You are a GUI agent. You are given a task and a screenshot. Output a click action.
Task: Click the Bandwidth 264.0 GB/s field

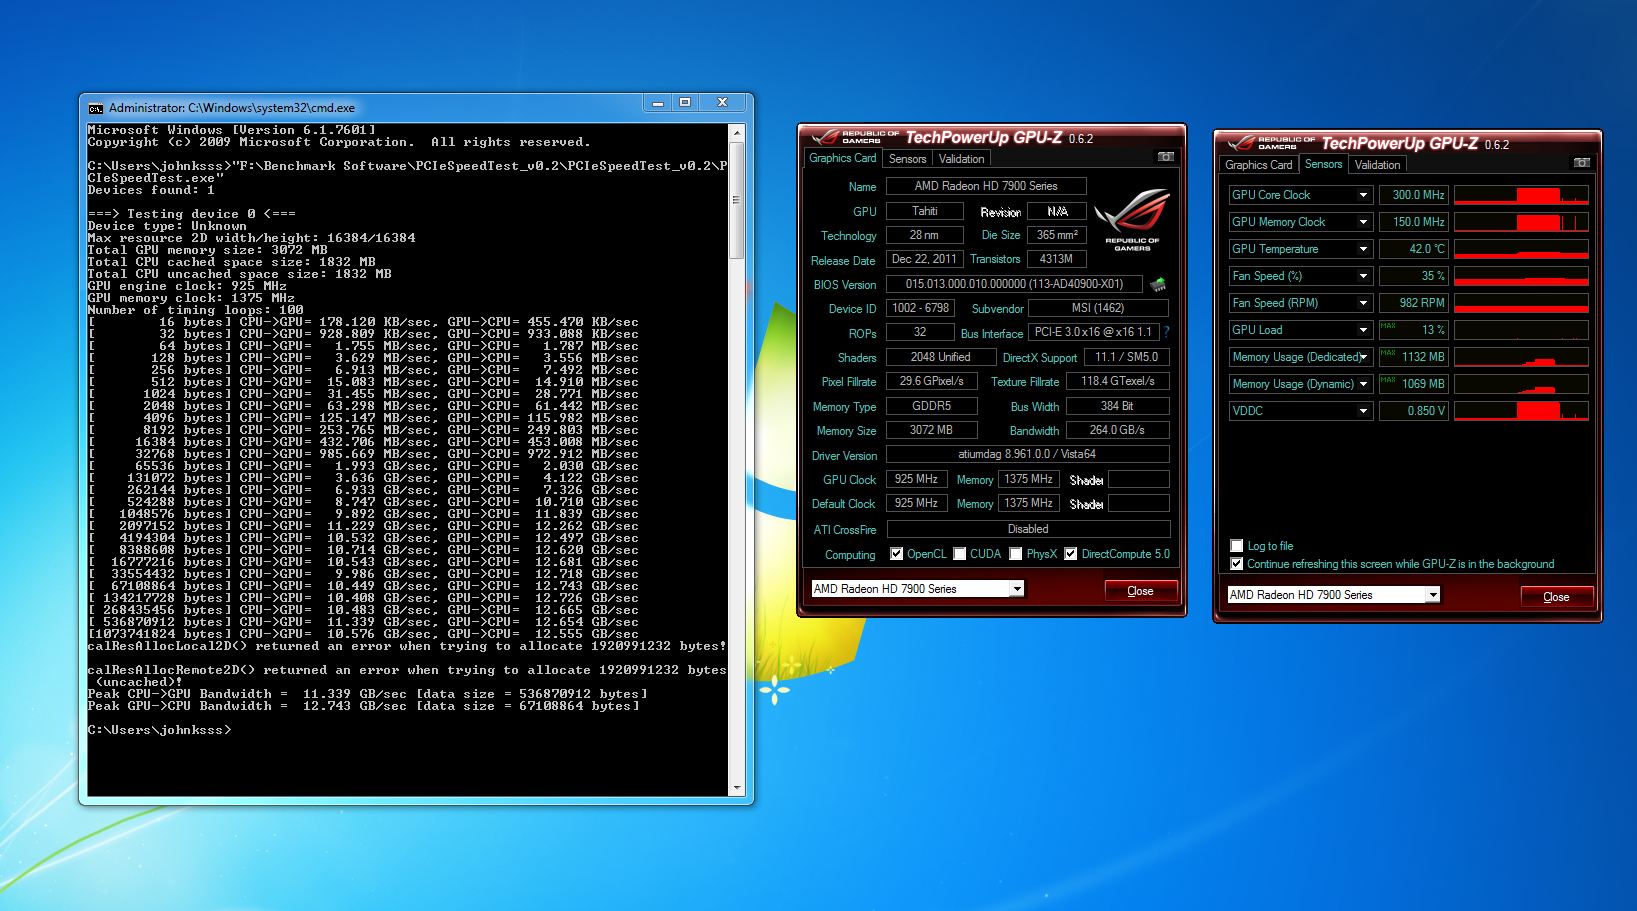coord(1117,430)
